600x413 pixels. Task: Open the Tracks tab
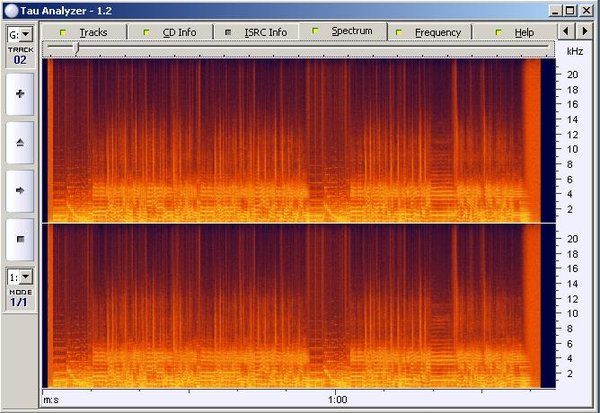[x=84, y=32]
